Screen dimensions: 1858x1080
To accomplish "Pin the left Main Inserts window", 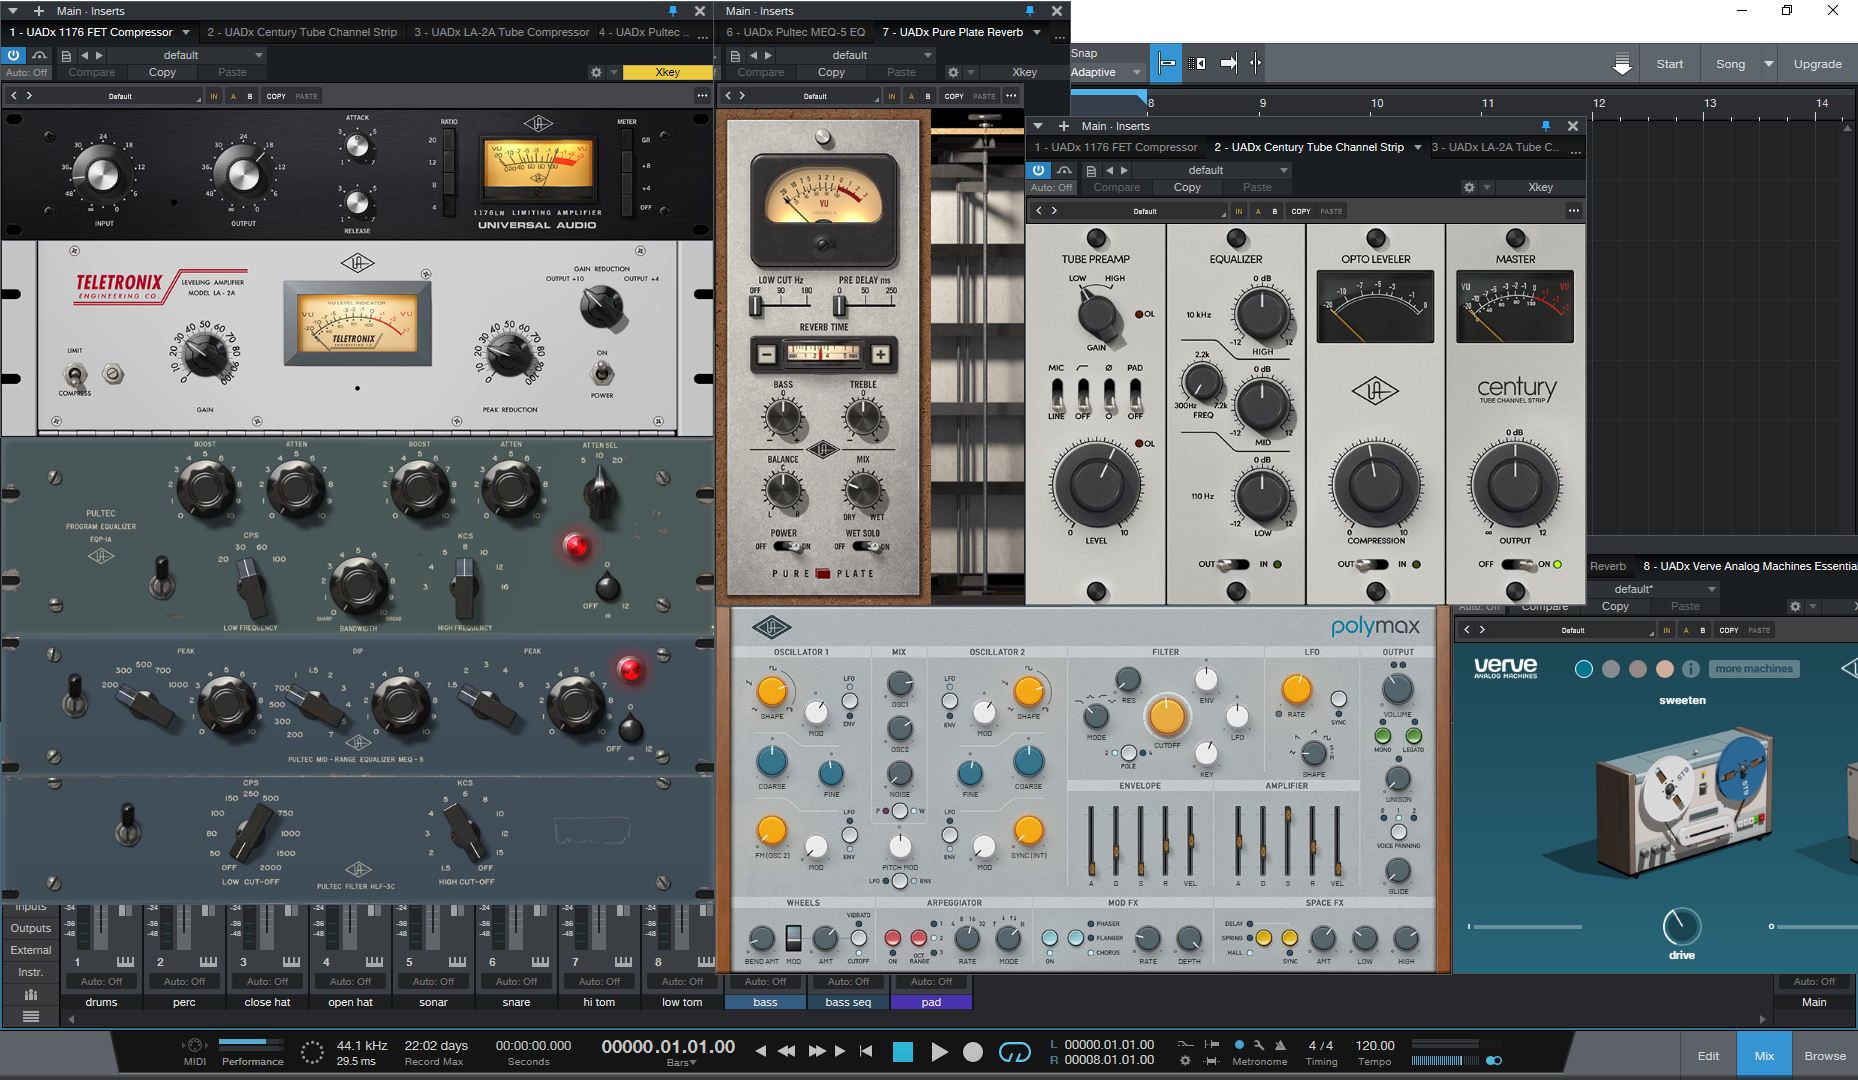I will pyautogui.click(x=673, y=10).
